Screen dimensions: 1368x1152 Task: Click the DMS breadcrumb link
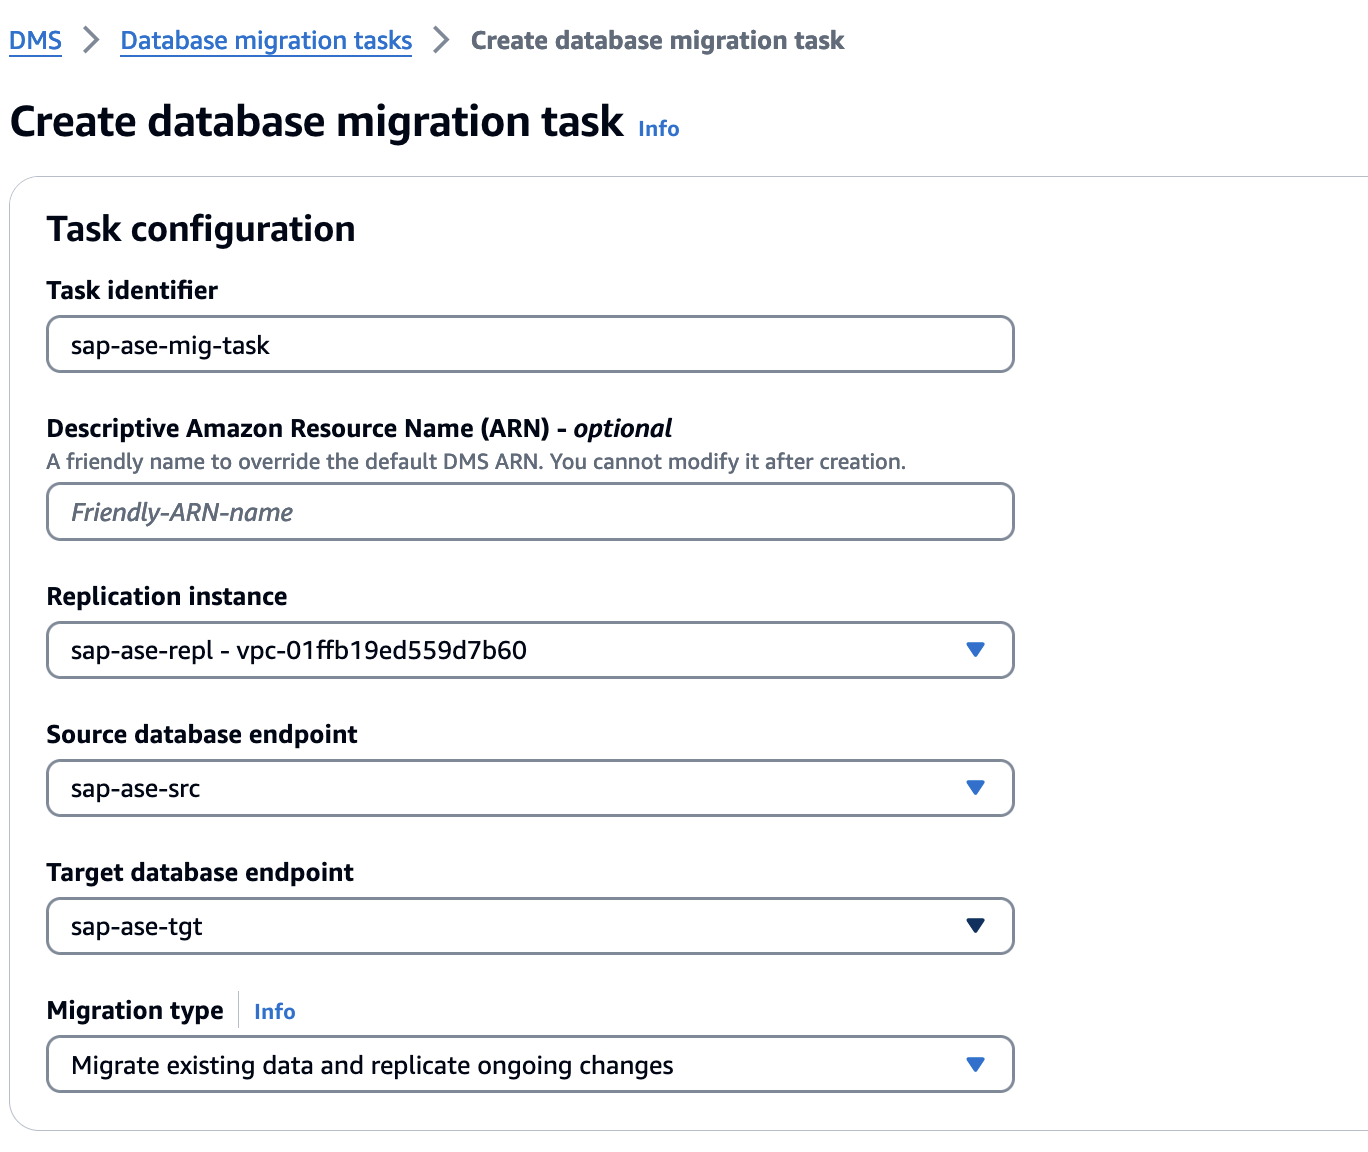tap(35, 41)
